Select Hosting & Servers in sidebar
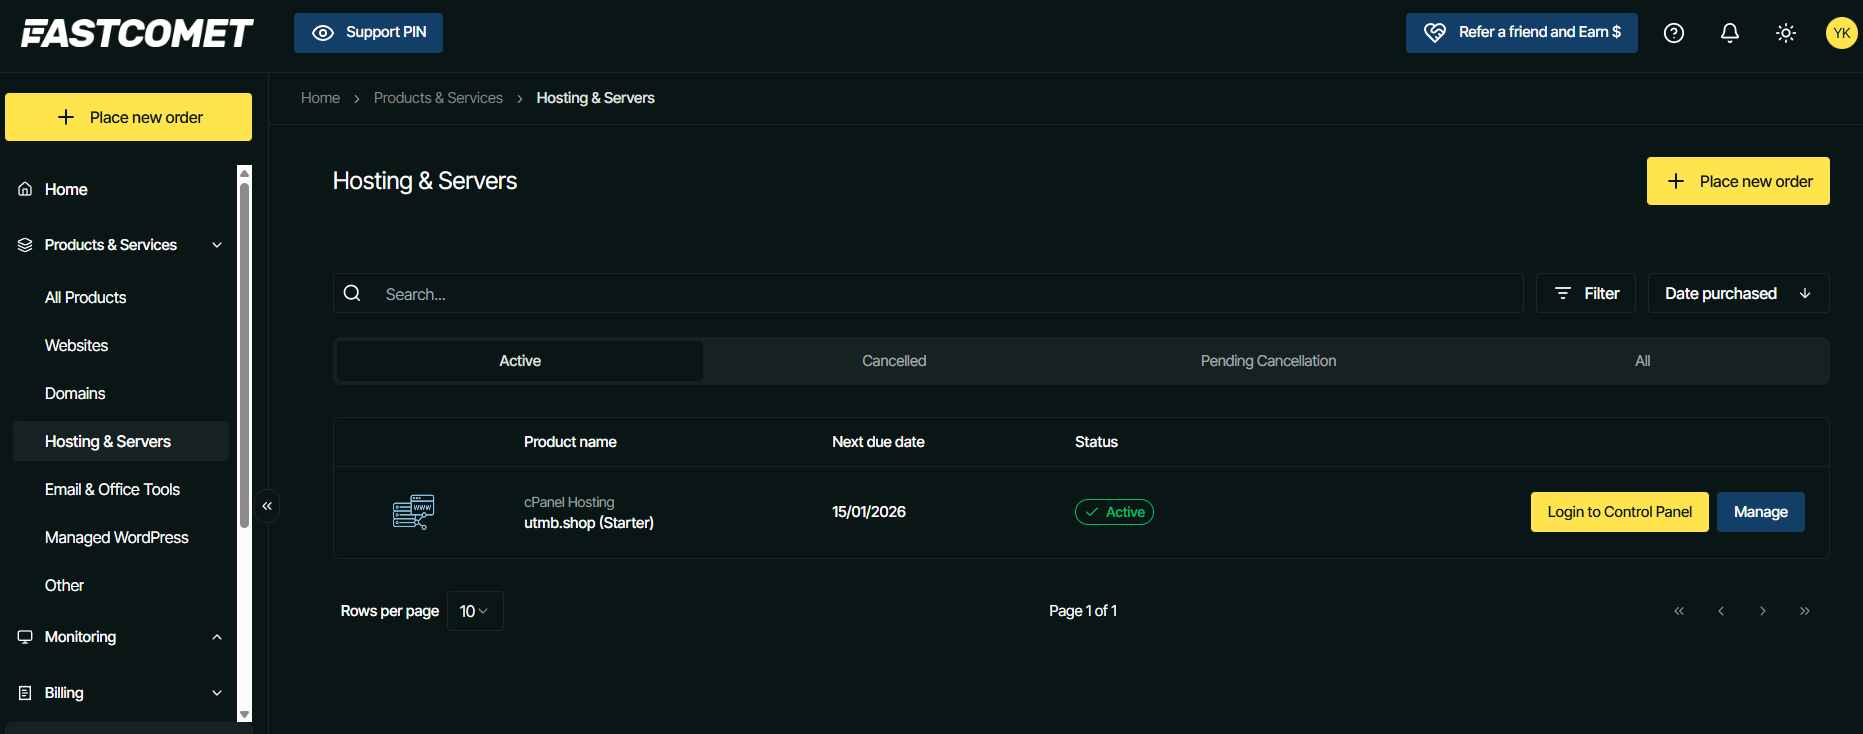1863x734 pixels. pos(121,441)
